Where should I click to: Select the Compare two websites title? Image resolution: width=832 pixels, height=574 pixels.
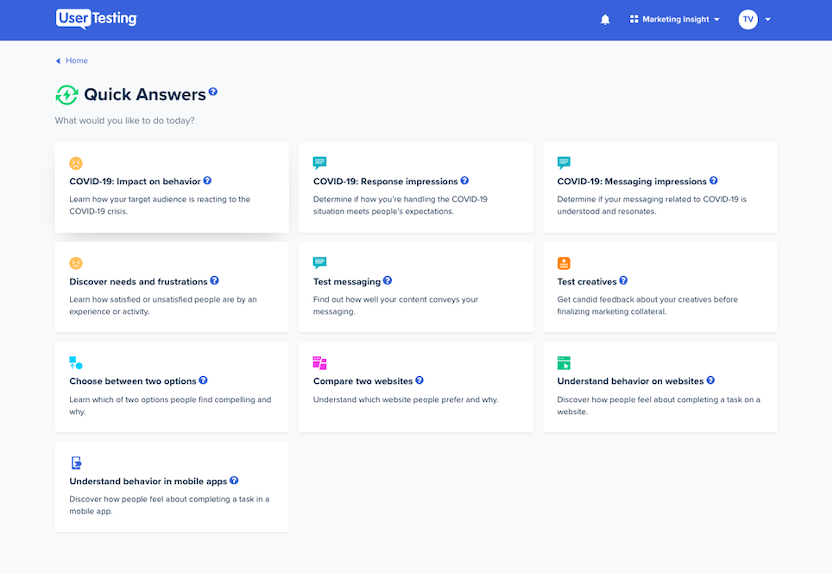coord(363,381)
